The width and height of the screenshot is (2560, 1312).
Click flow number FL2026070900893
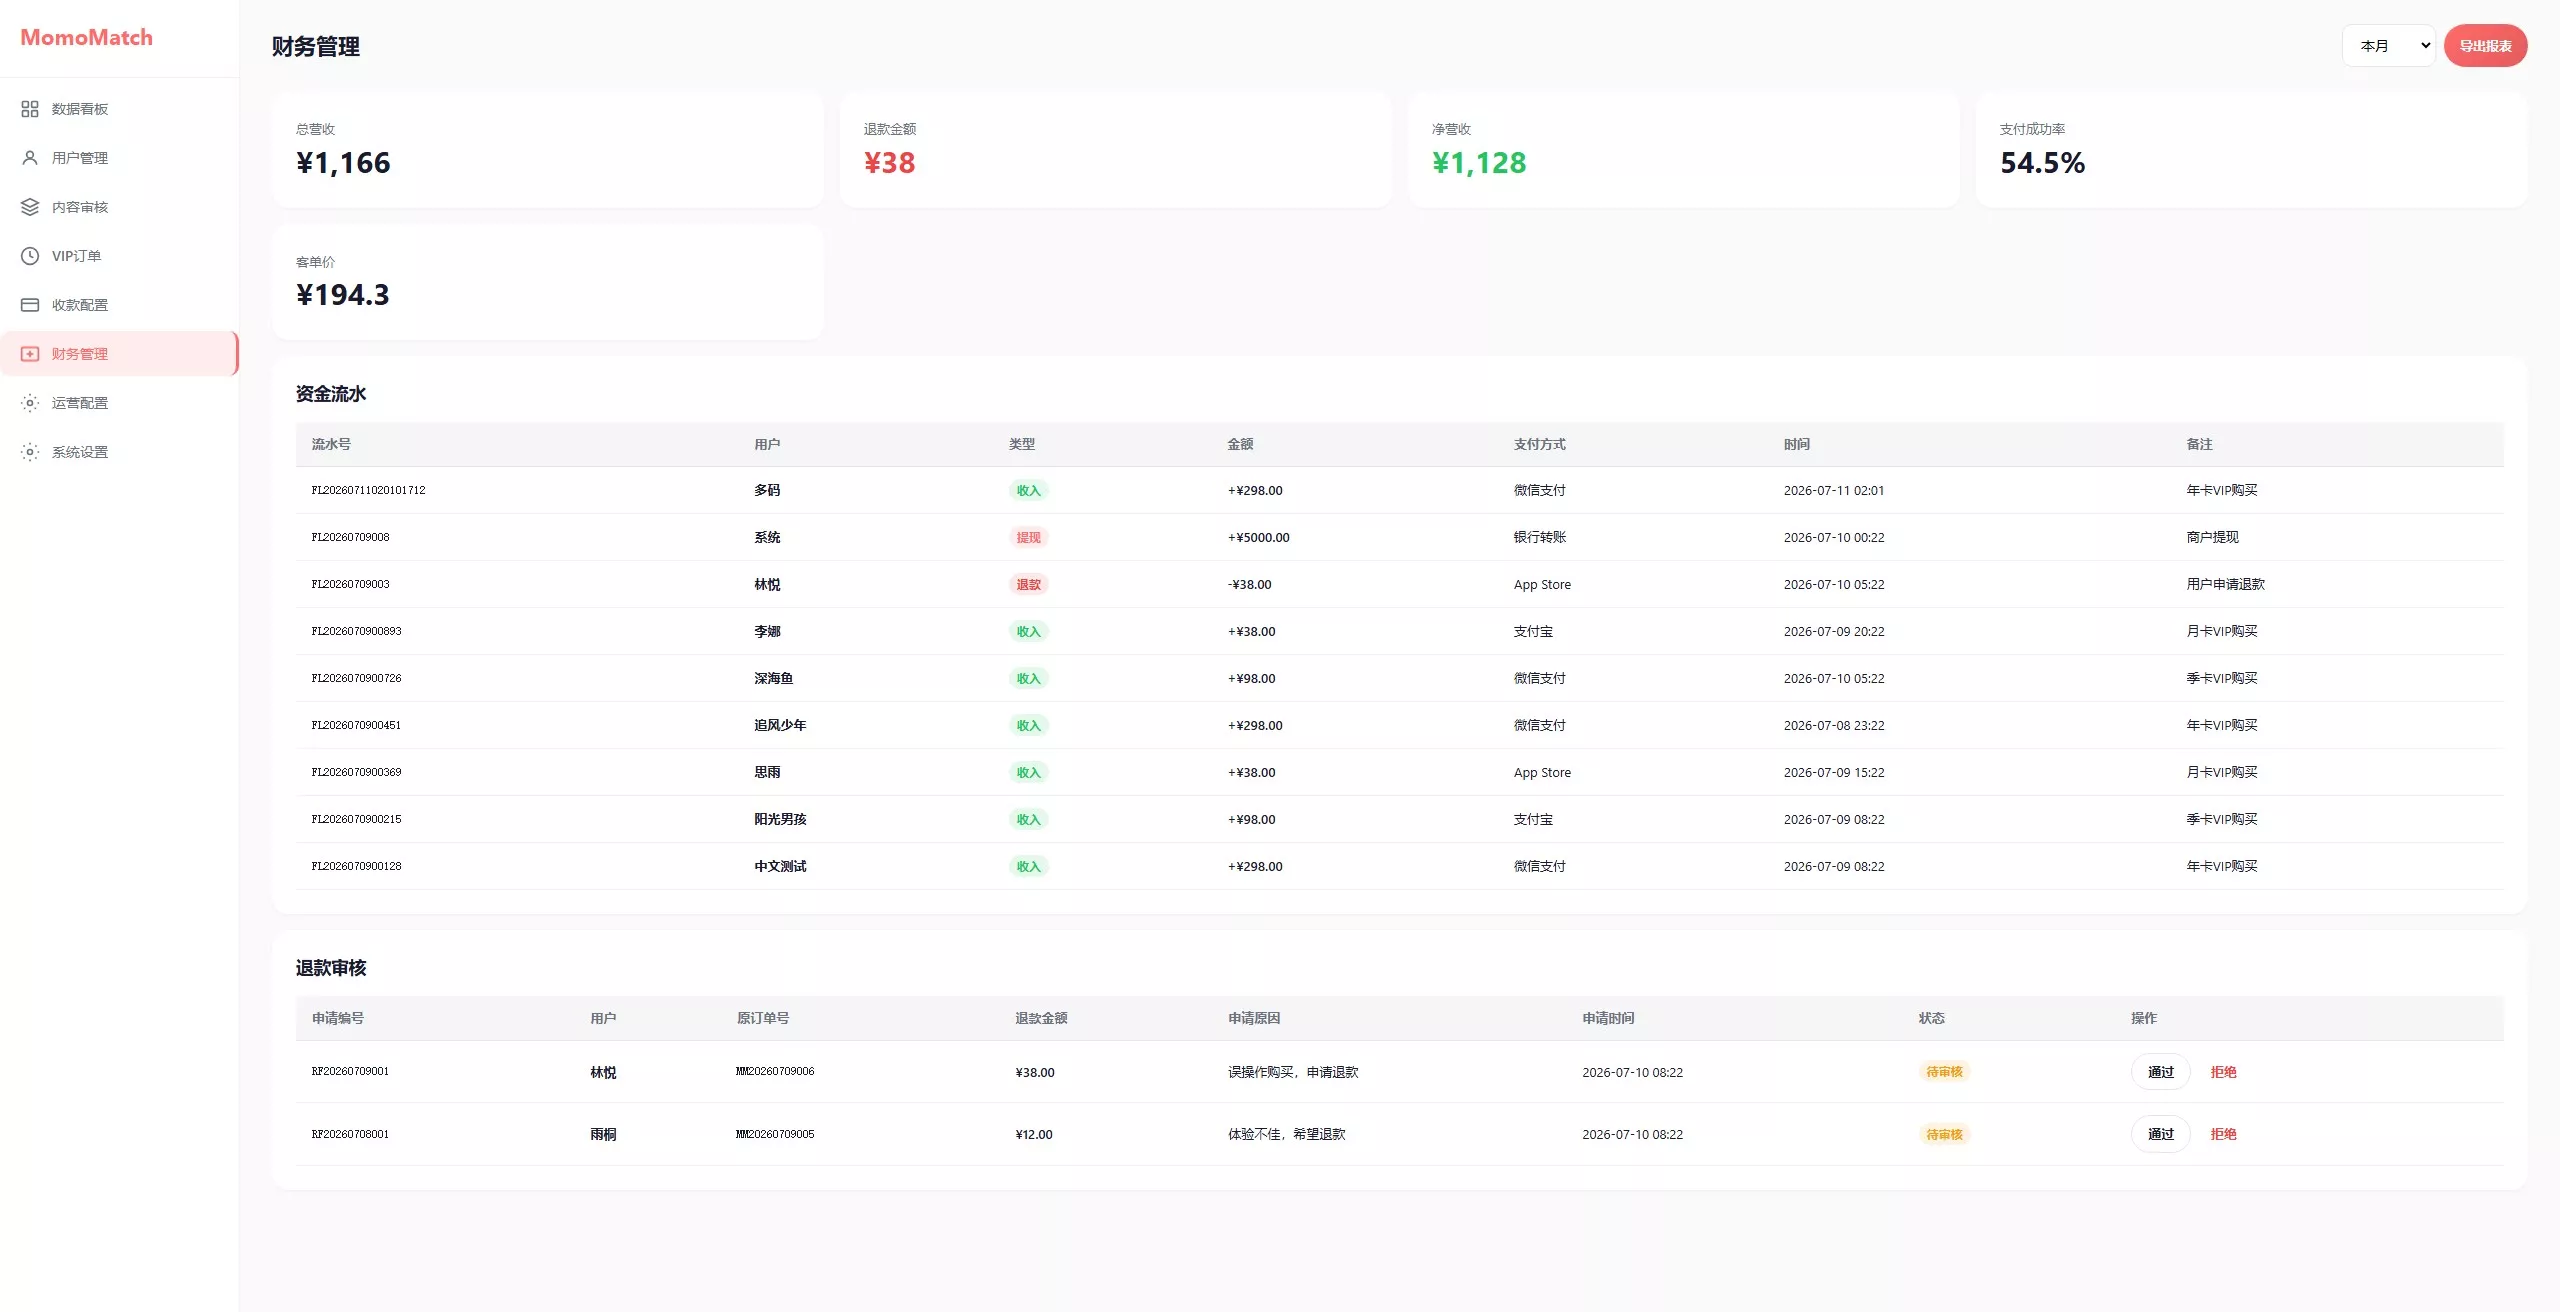[356, 631]
